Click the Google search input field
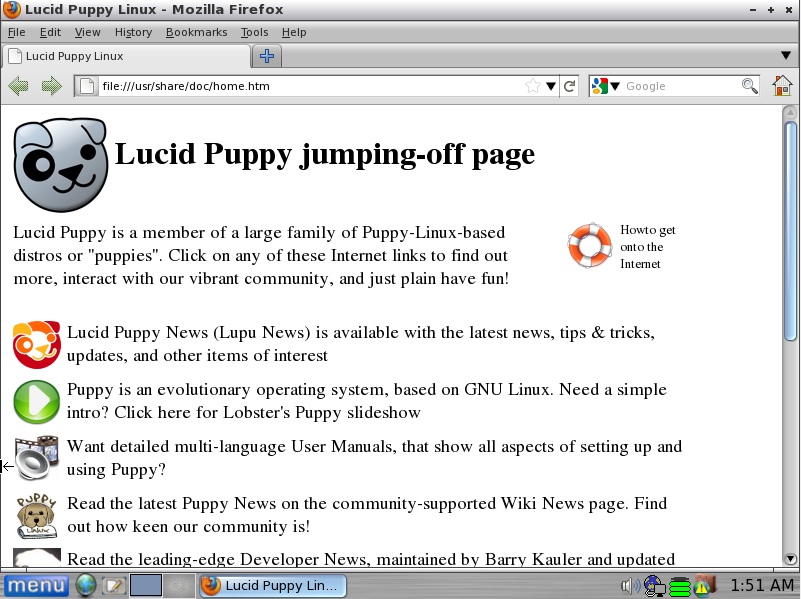This screenshot has width=801, height=599. 682,86
